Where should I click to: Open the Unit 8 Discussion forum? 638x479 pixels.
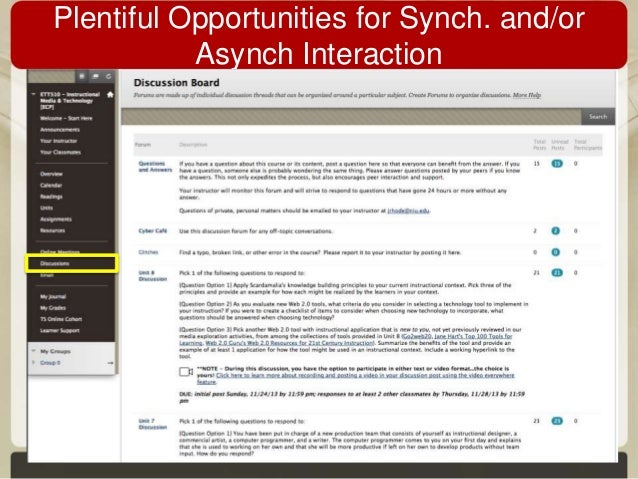tap(153, 276)
